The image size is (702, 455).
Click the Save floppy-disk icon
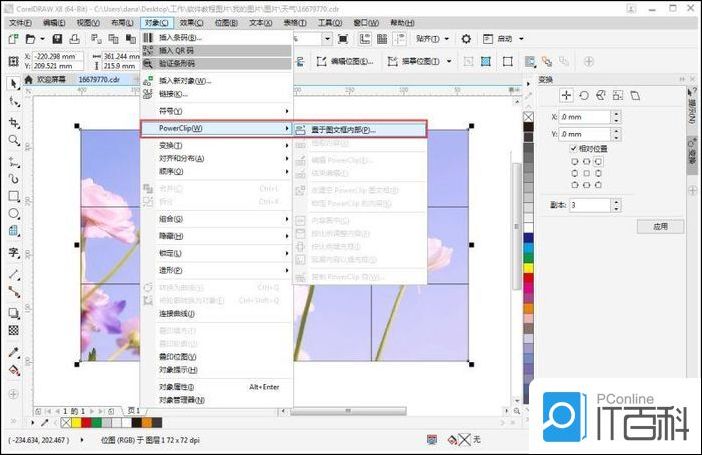pos(57,39)
